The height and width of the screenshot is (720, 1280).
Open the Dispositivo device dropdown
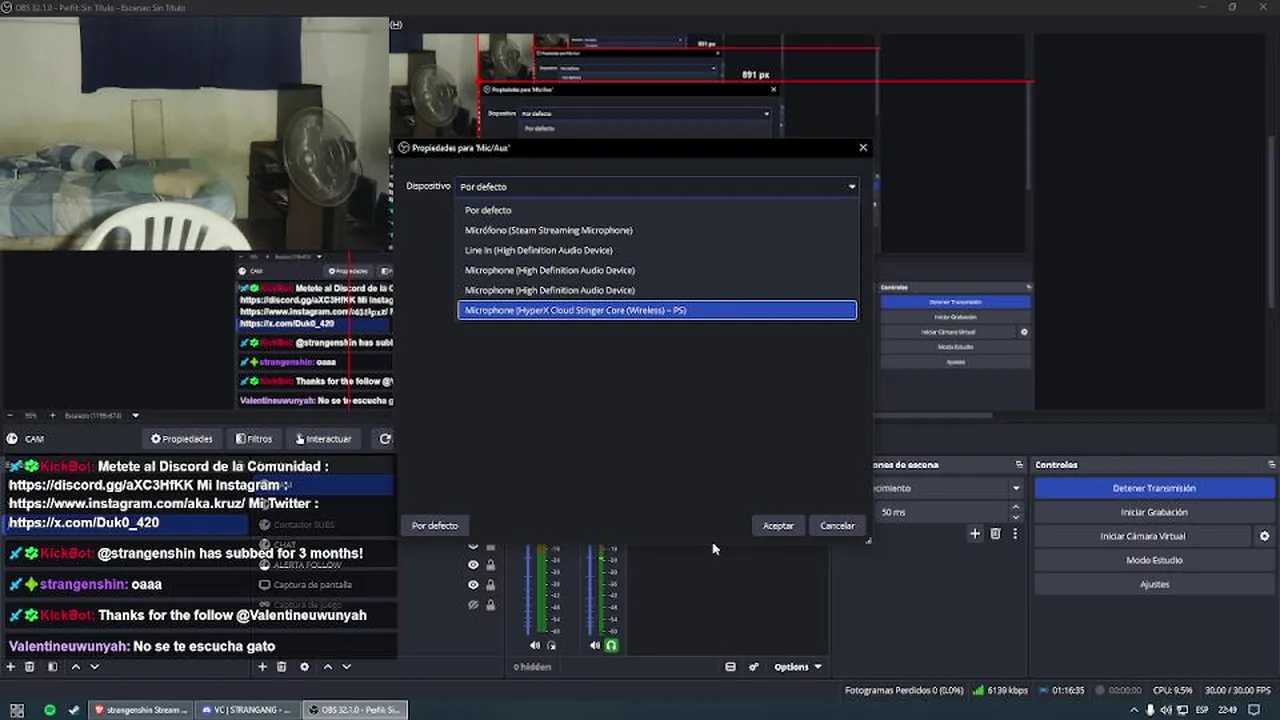(657, 186)
